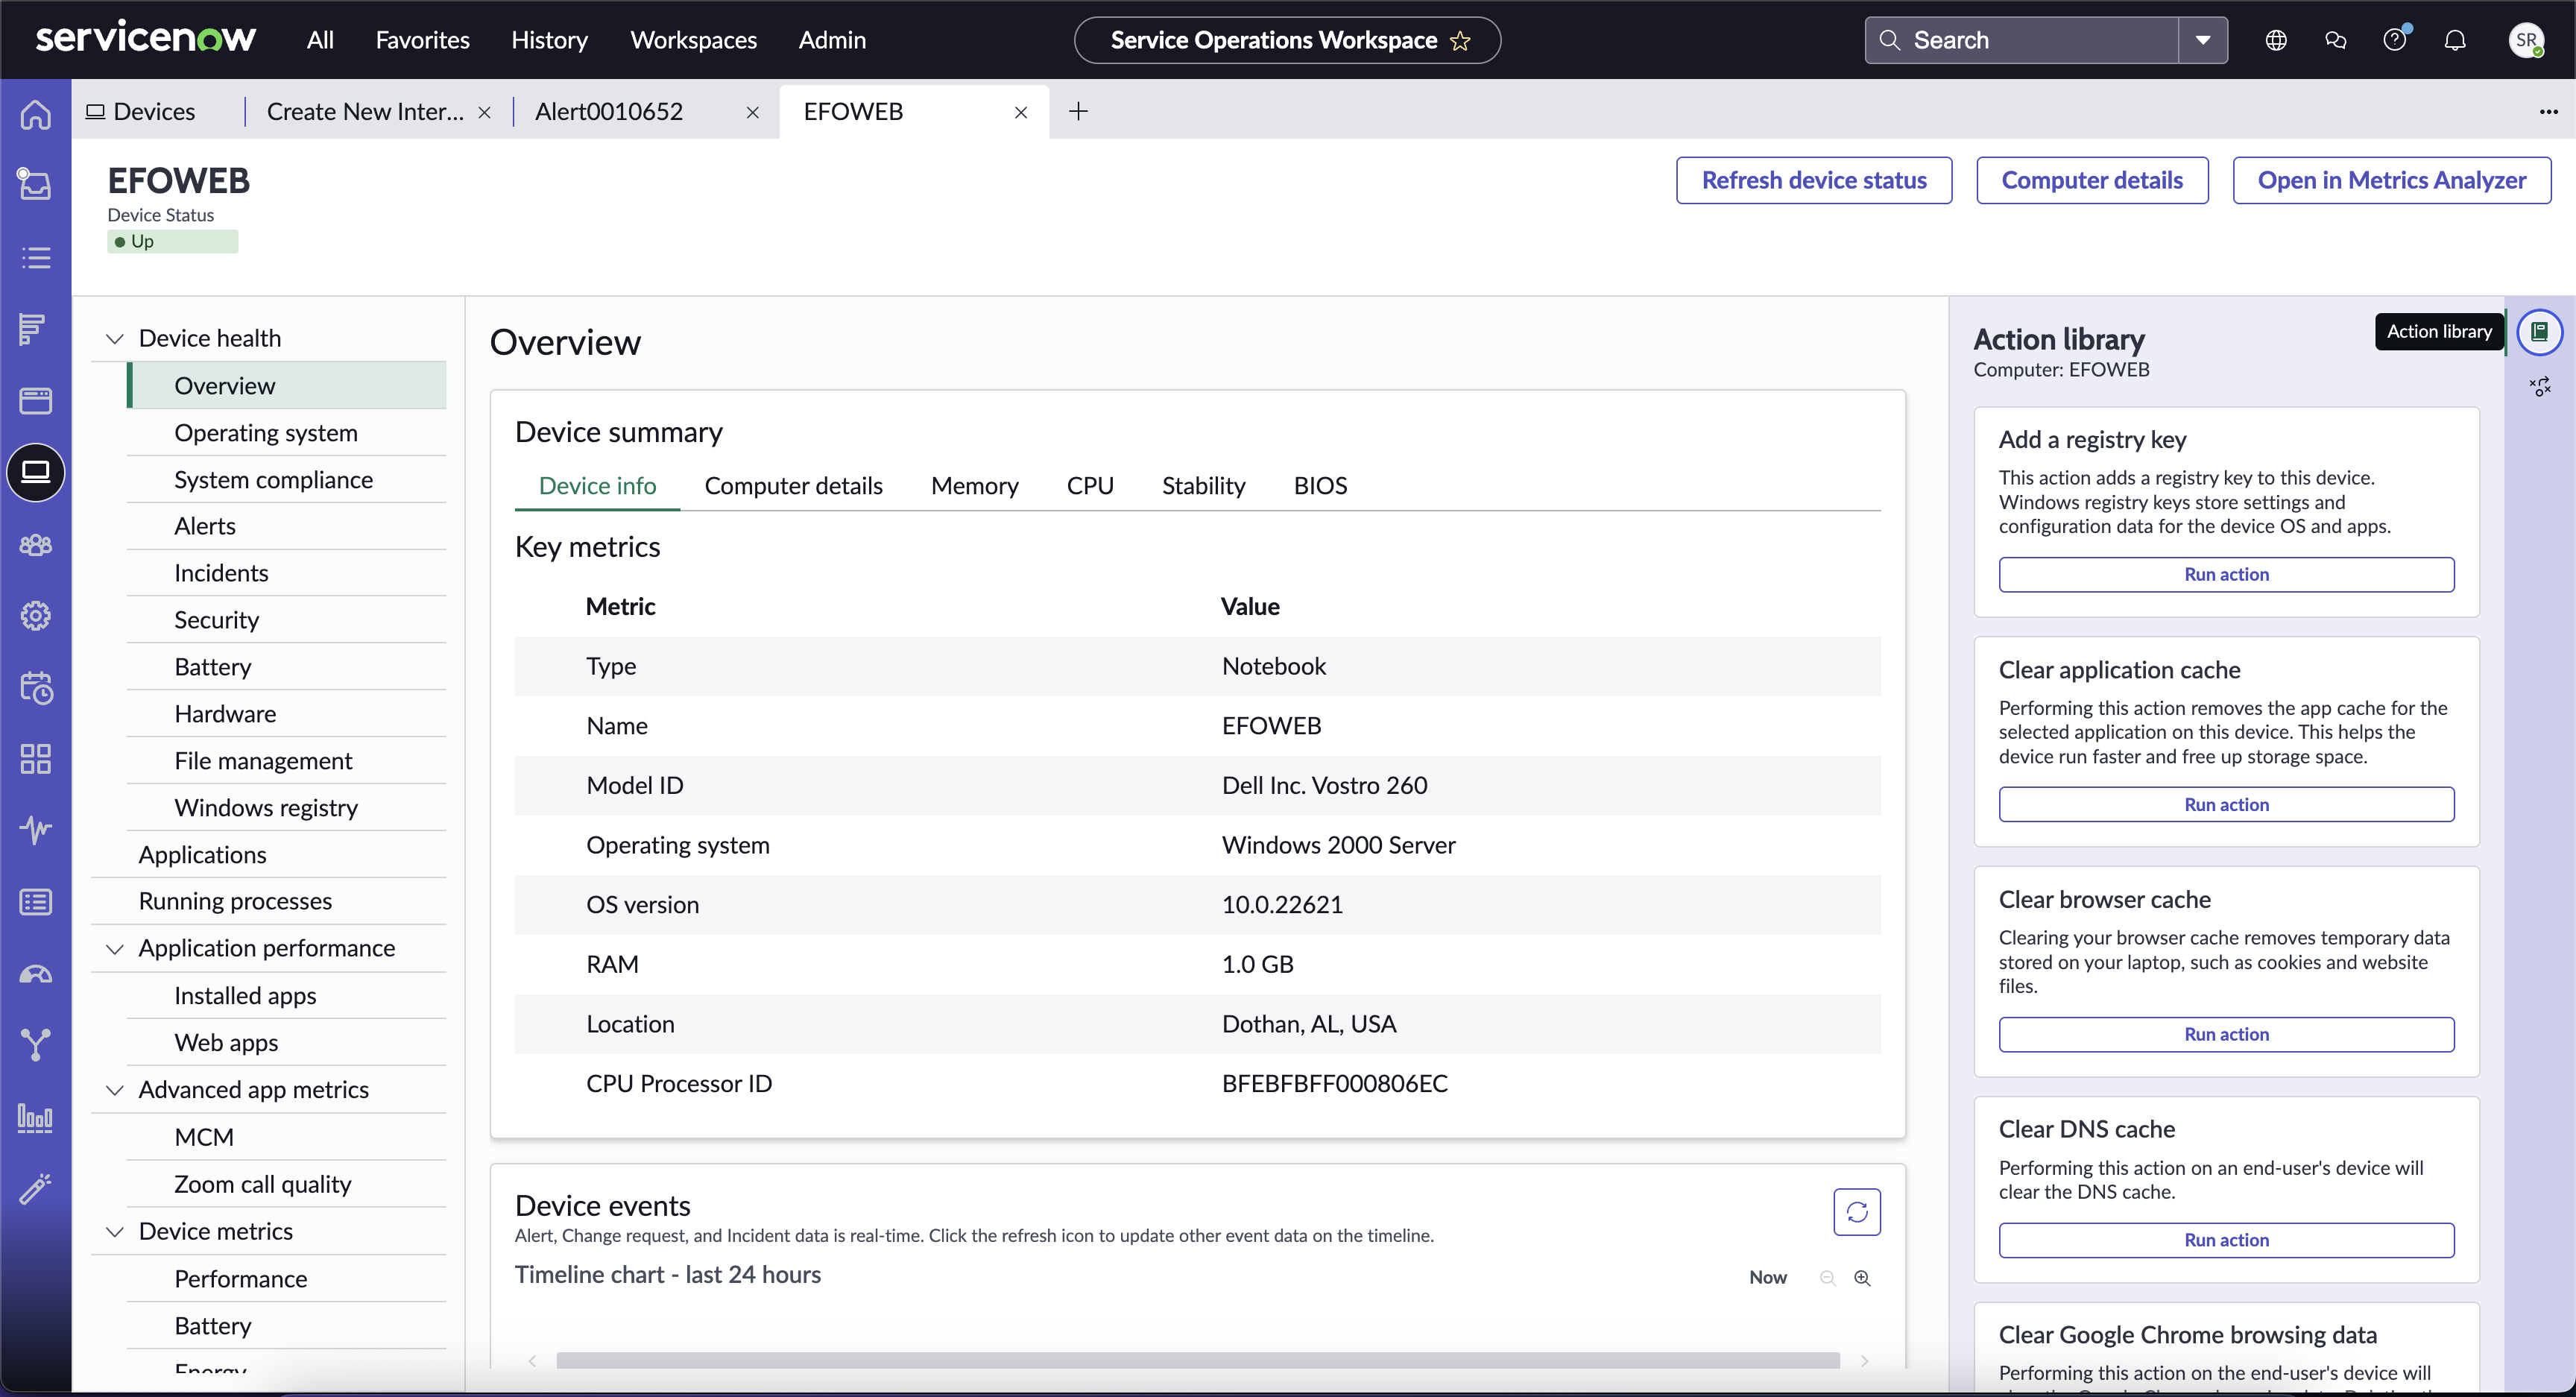Favorite Service Operations Workspace with the star

point(1460,40)
